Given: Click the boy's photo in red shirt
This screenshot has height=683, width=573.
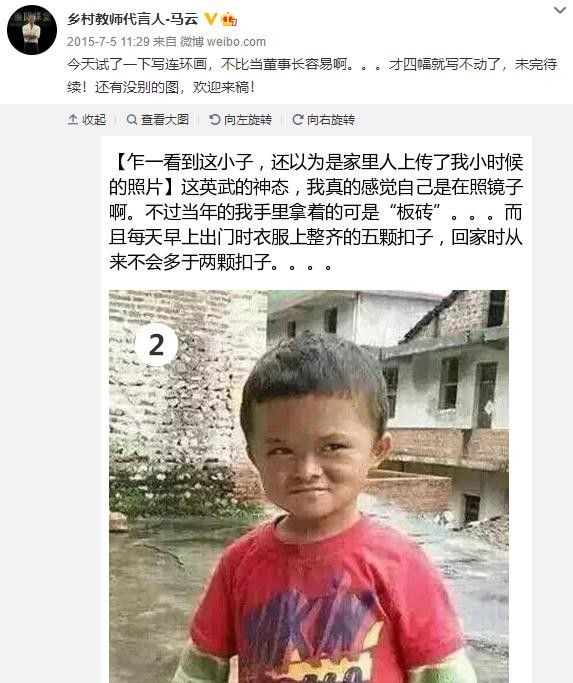Looking at the screenshot, I should (309, 486).
